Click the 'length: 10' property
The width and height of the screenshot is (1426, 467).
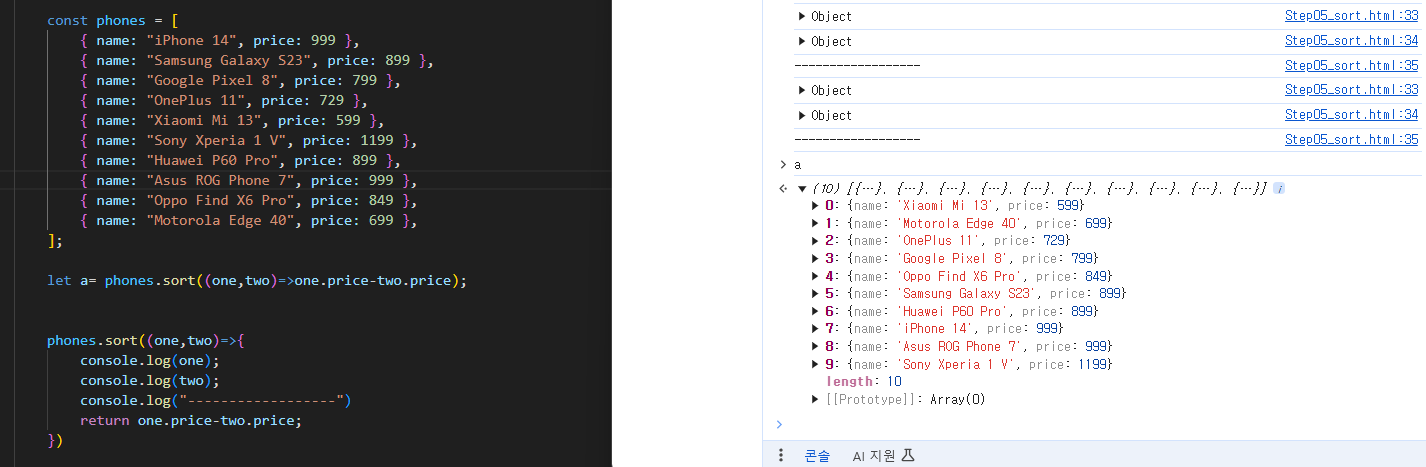point(863,382)
